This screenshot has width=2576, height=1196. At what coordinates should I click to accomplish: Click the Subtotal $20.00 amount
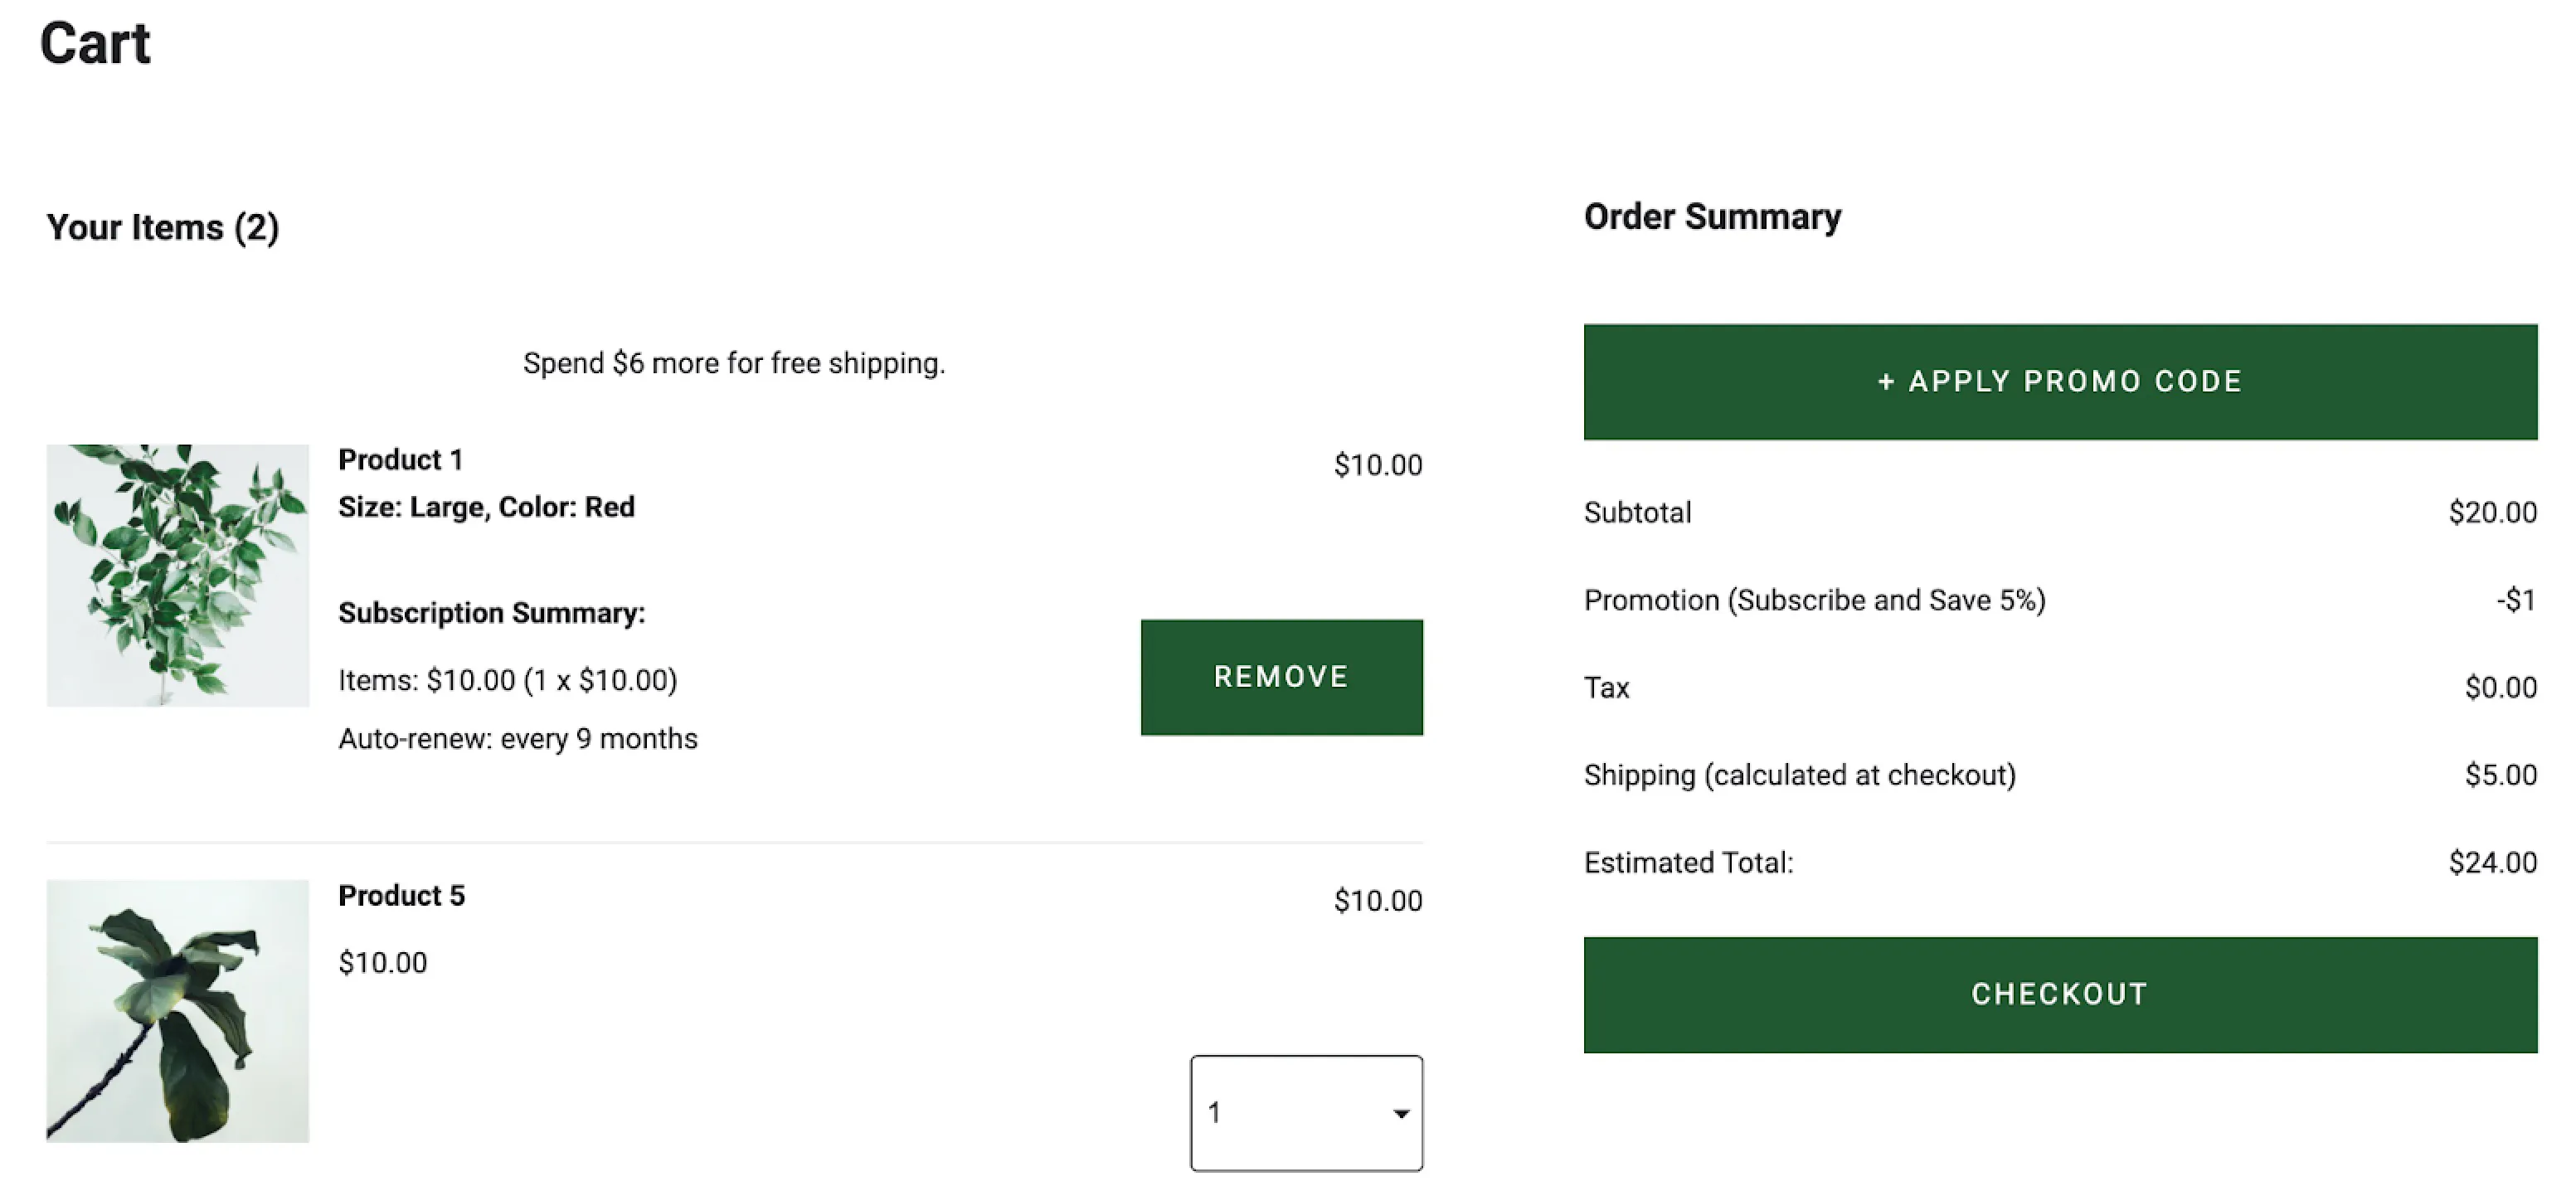2493,513
